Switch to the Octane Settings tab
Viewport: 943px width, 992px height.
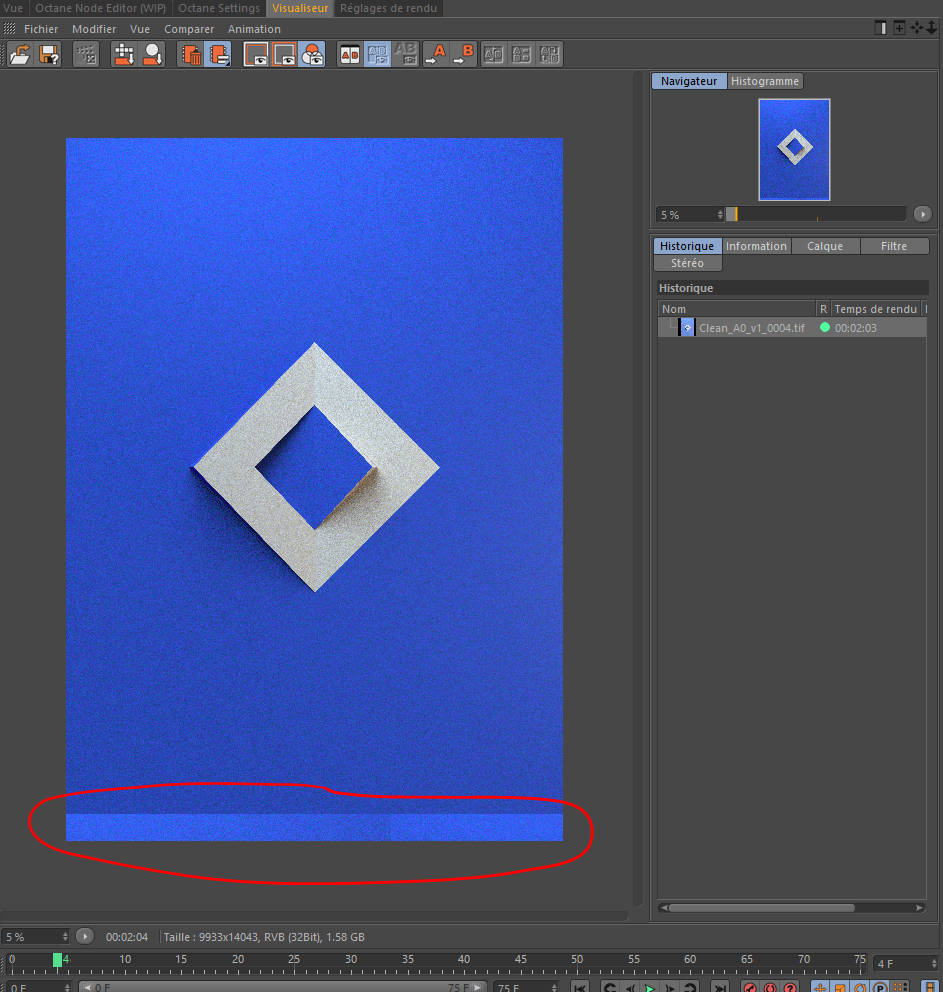219,8
